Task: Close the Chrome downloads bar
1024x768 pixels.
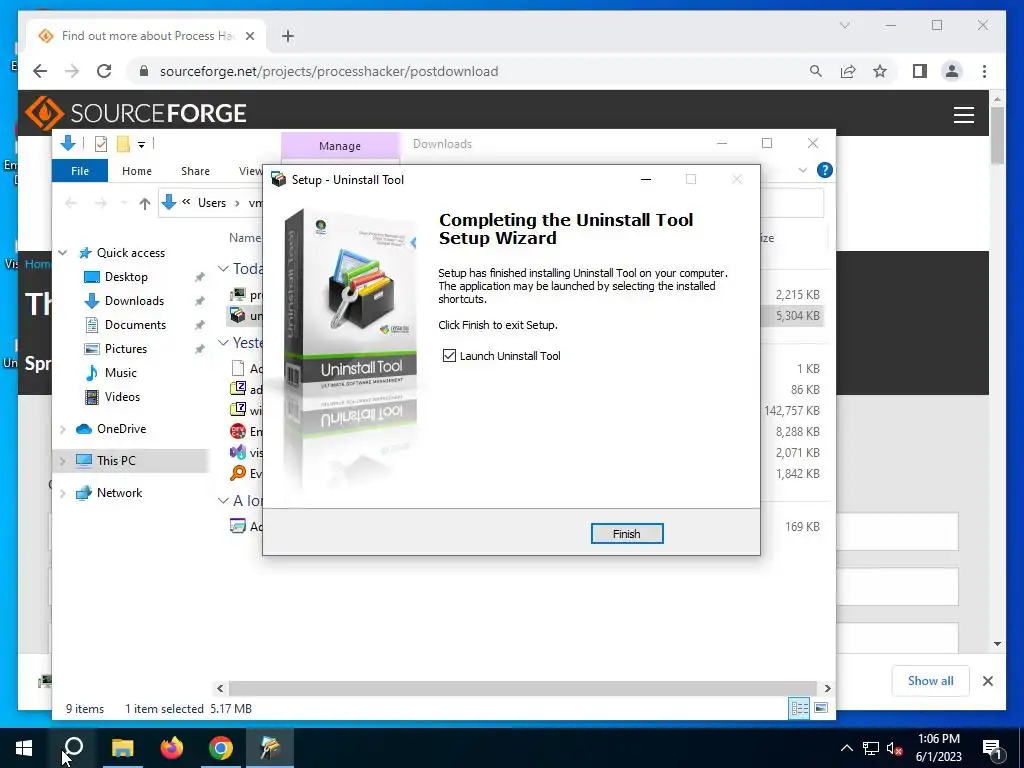Action: [x=987, y=681]
